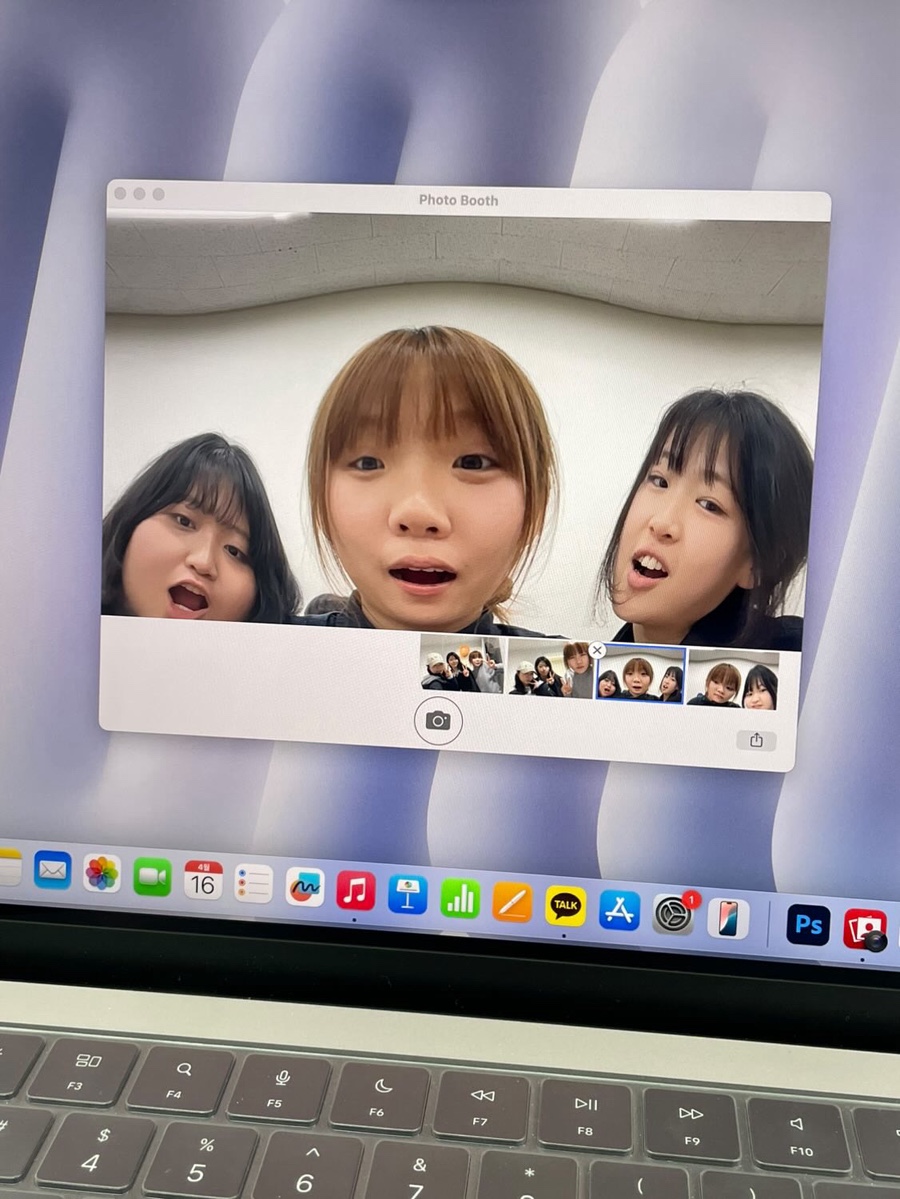Launch Pages from the Dock
Image resolution: width=900 pixels, height=1199 pixels.
512,902
